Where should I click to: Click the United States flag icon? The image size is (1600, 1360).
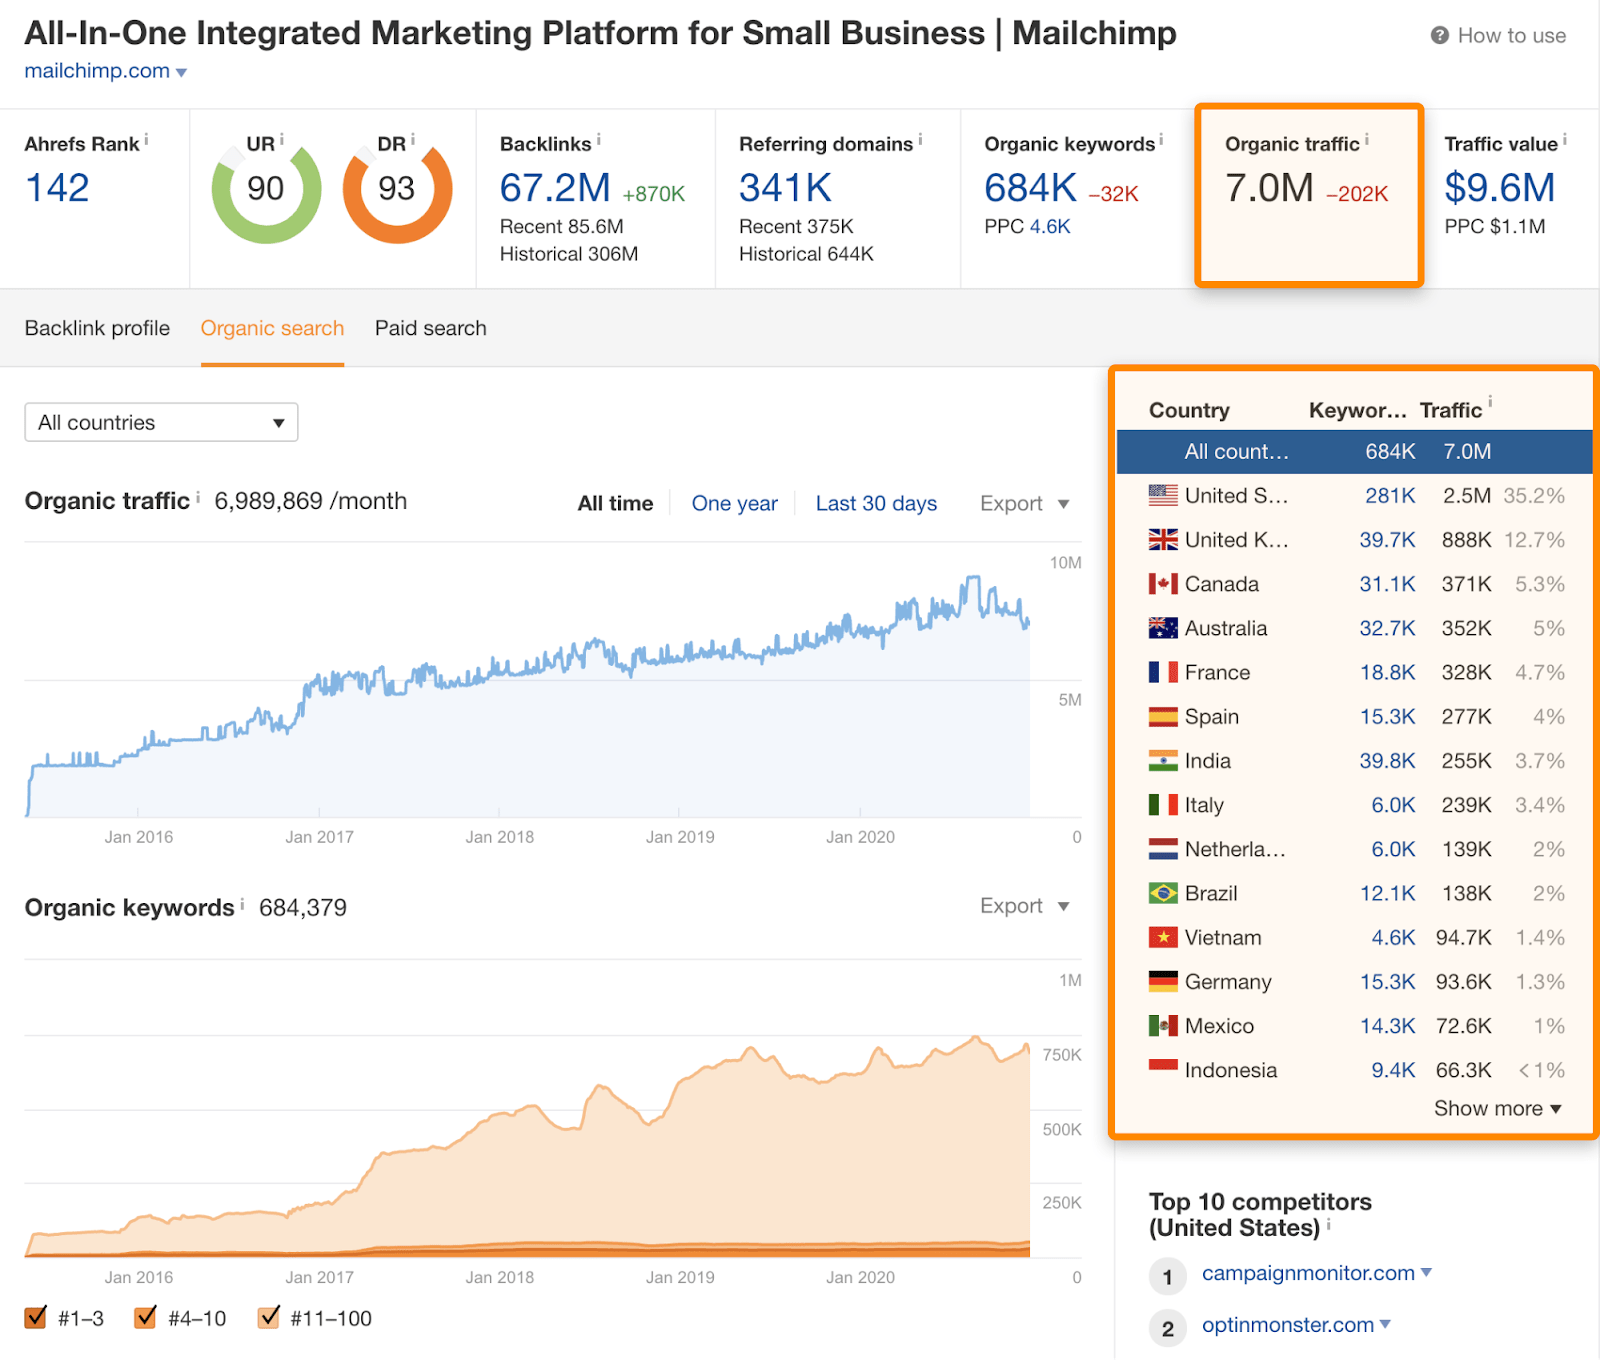click(1162, 495)
